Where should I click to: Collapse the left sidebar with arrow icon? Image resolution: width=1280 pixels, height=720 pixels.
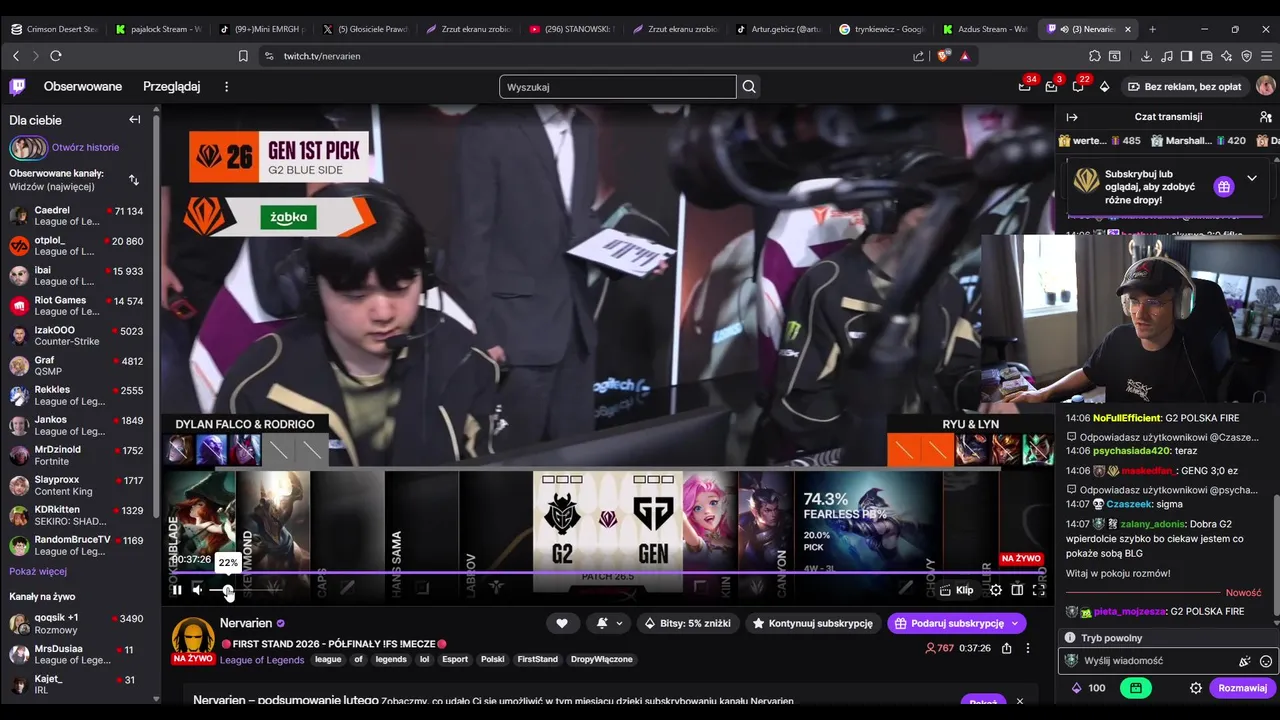pyautogui.click(x=135, y=120)
